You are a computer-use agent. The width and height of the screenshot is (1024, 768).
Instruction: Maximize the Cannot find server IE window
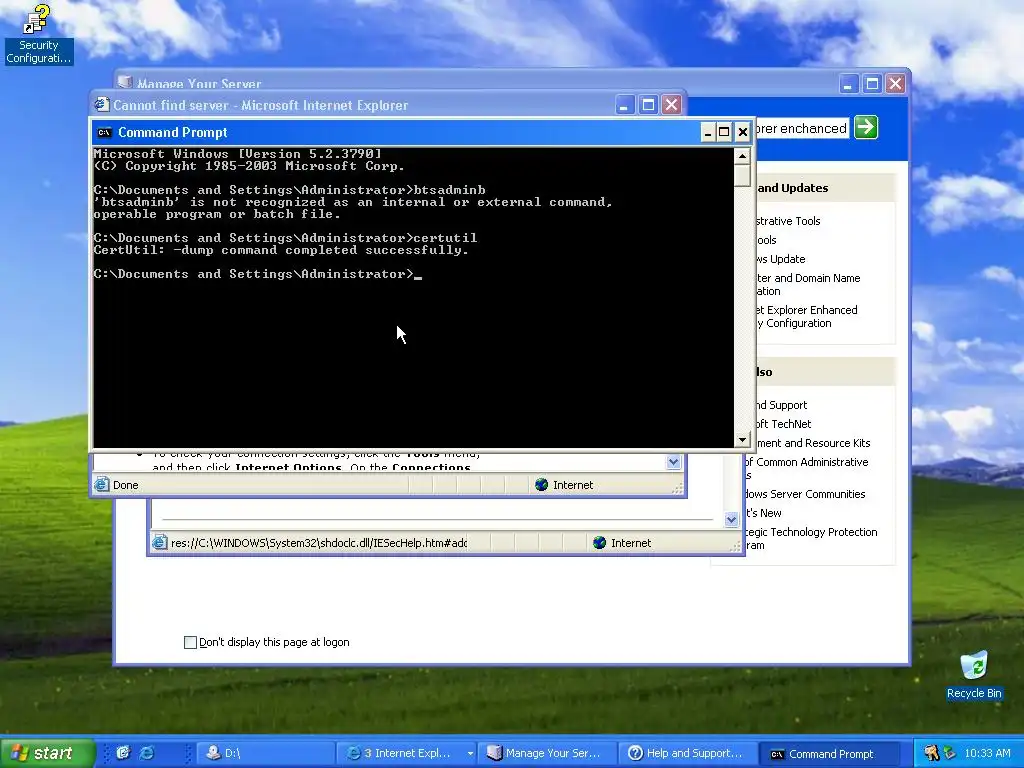pyautogui.click(x=648, y=104)
